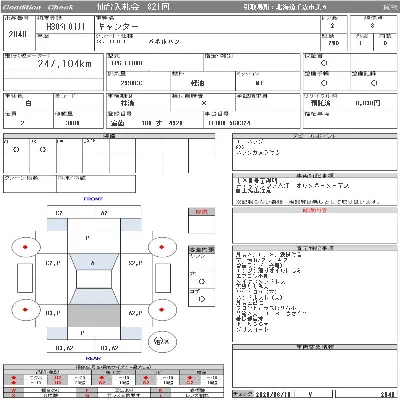This screenshot has height=400, width=400.
Task: Click the rear-right tire marker
Action: (162, 310)
